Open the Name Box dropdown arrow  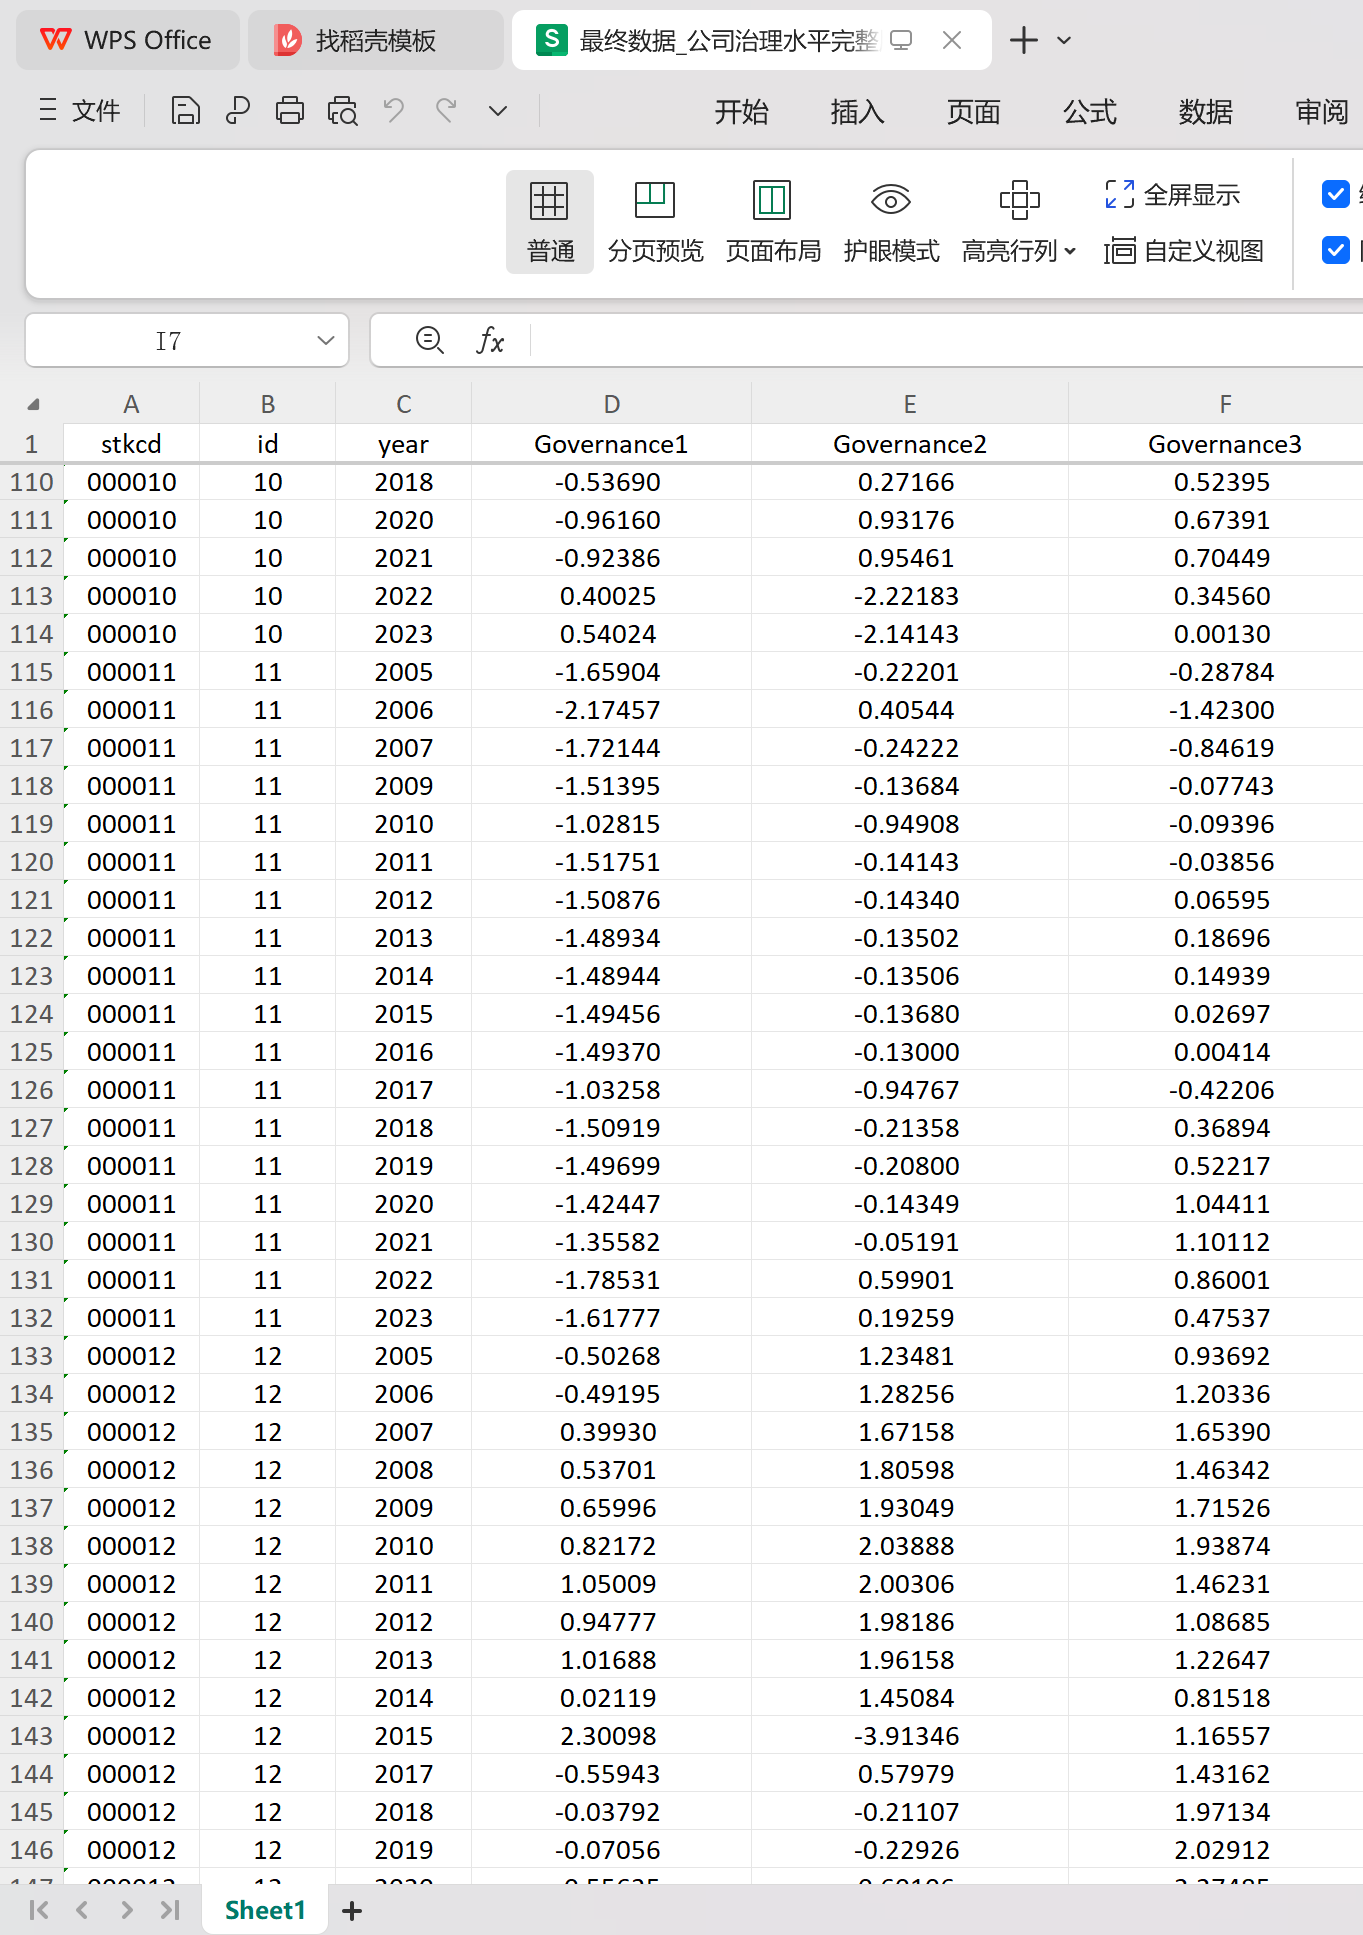325,340
